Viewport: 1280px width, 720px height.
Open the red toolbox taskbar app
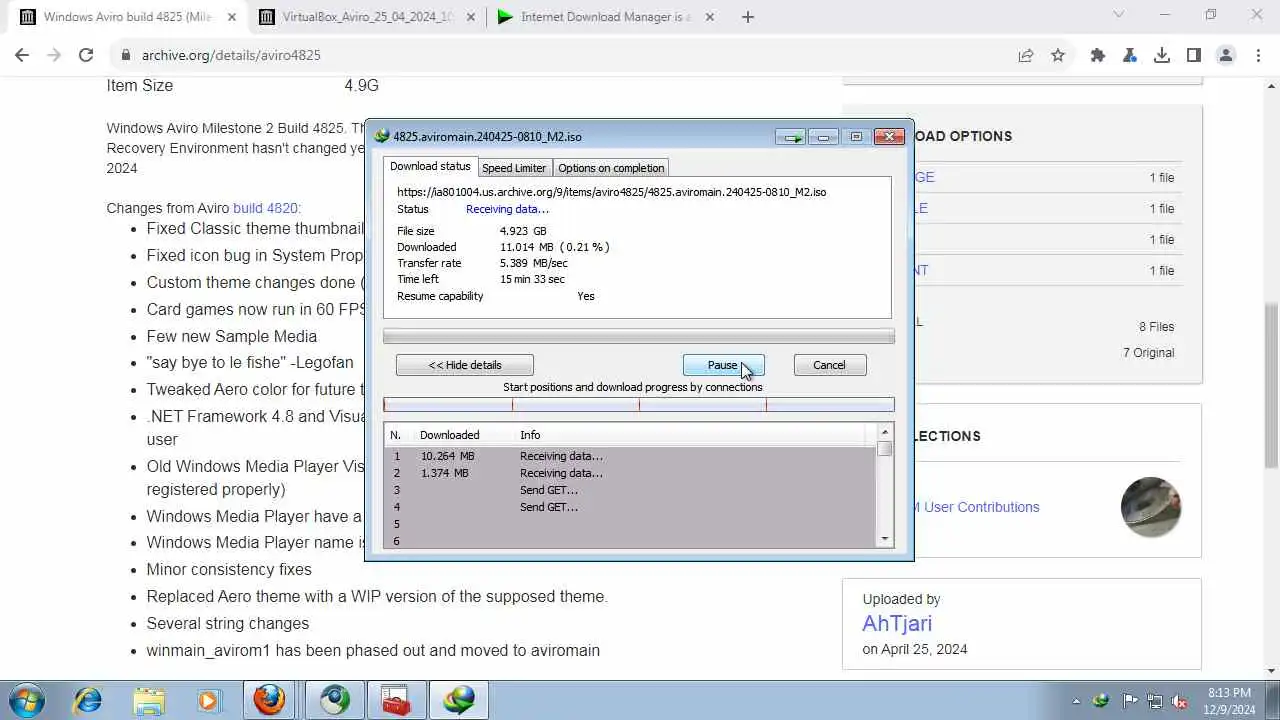(397, 700)
